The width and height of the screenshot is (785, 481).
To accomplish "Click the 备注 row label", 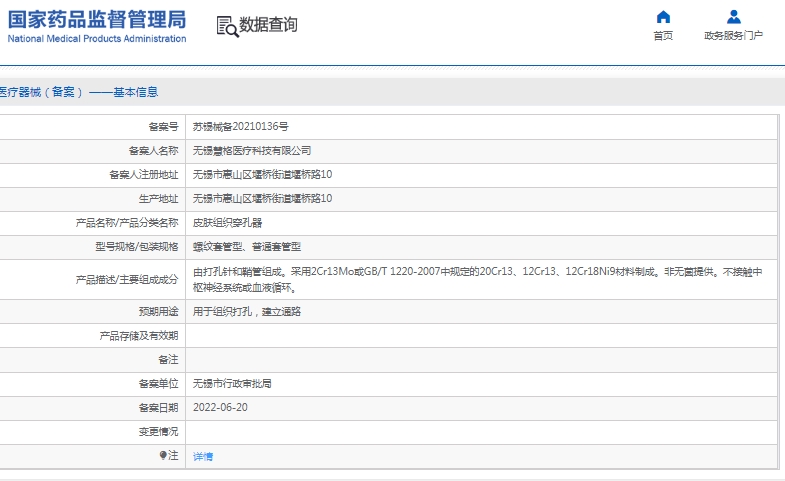I will [x=168, y=359].
